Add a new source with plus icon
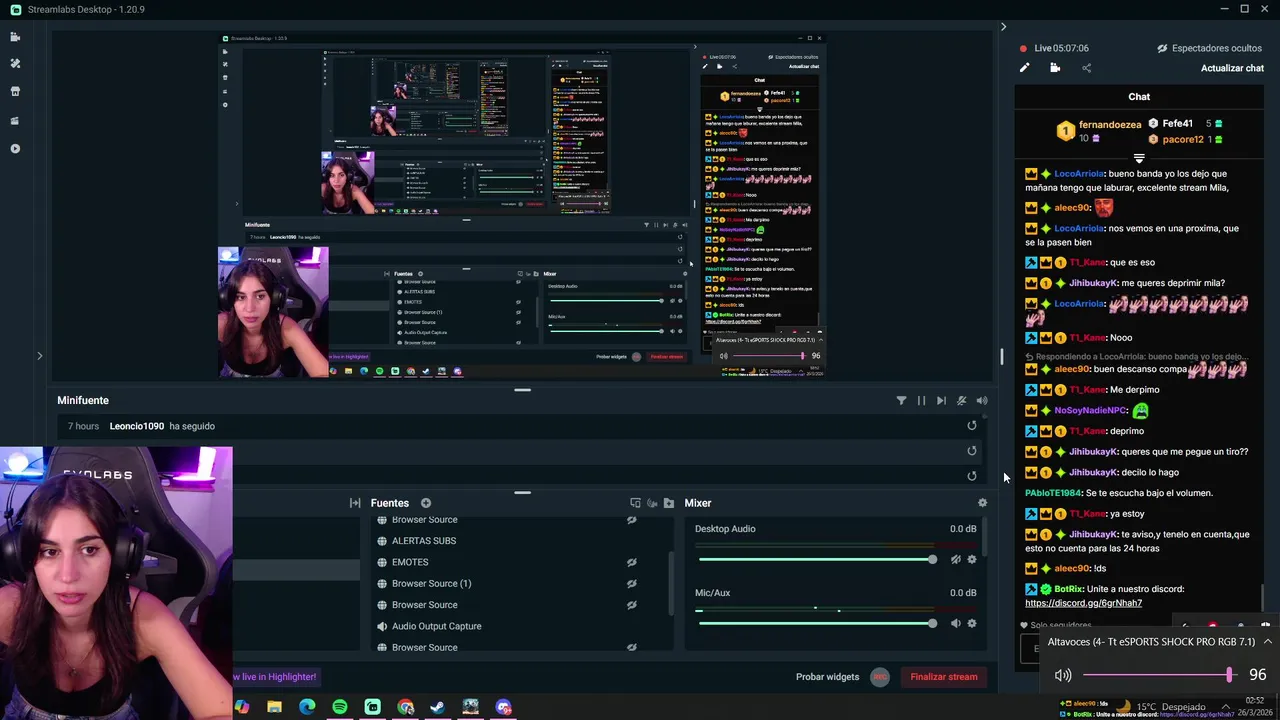 (426, 503)
